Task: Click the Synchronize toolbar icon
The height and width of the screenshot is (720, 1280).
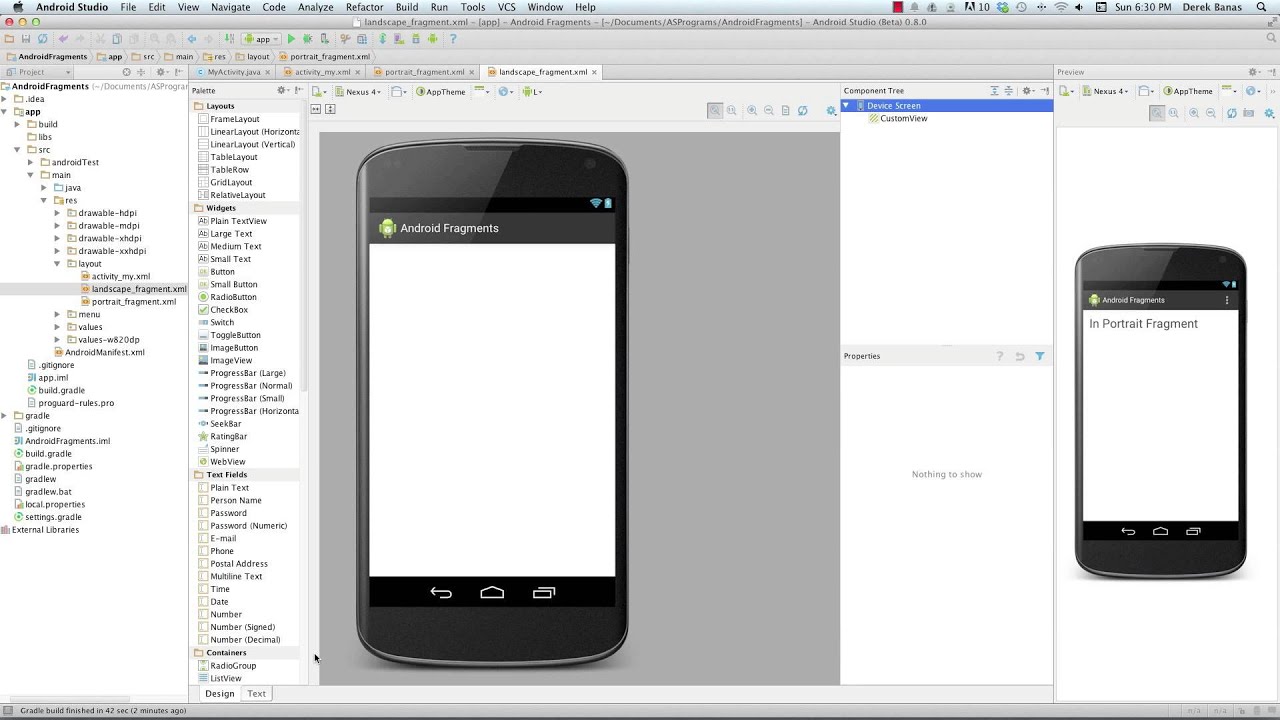Action: pos(42,39)
